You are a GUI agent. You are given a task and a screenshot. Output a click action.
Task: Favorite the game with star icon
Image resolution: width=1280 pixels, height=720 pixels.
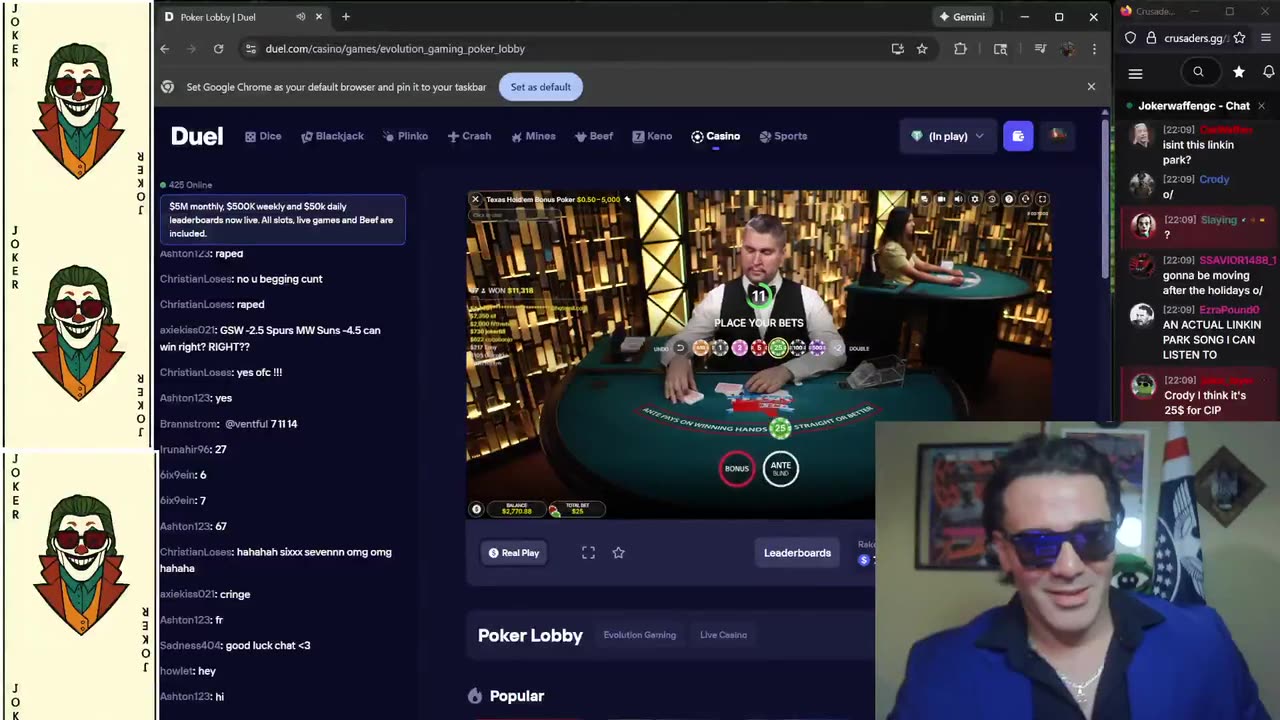point(618,553)
